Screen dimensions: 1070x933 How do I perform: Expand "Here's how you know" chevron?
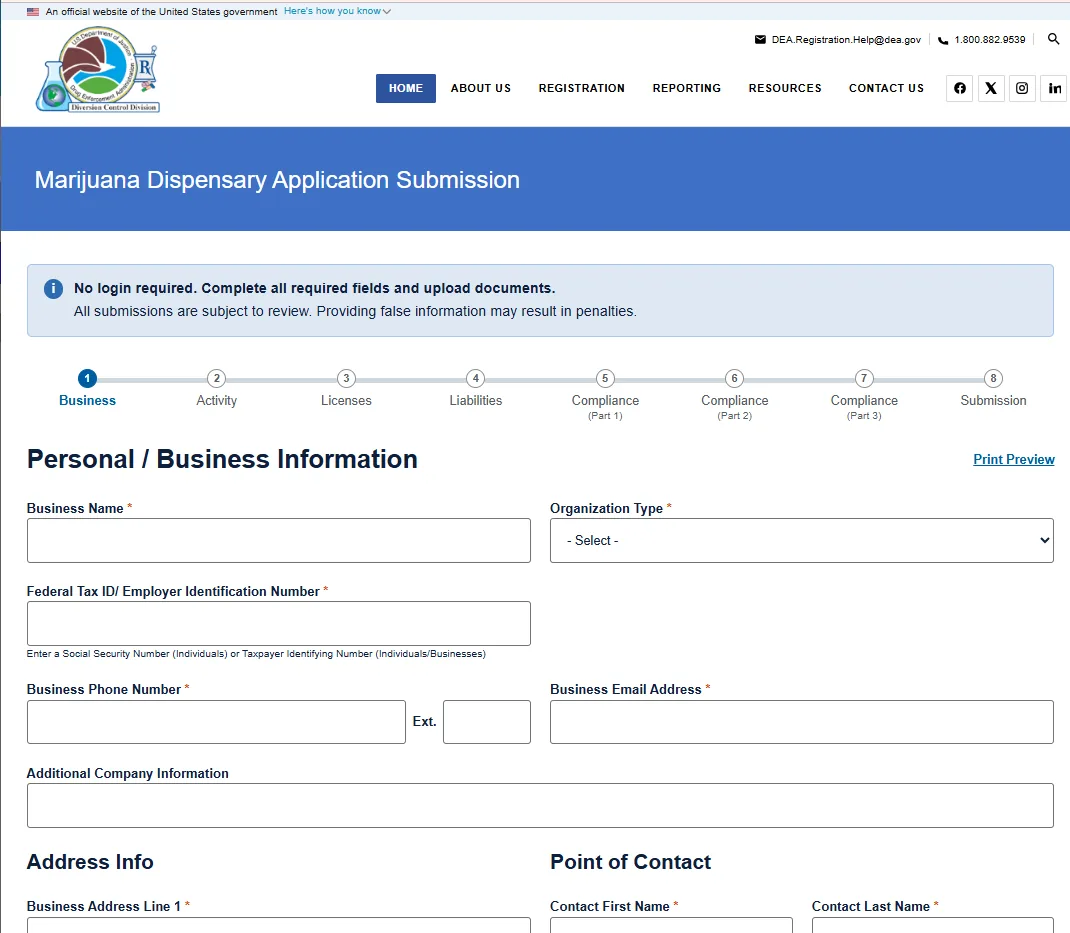pos(386,12)
